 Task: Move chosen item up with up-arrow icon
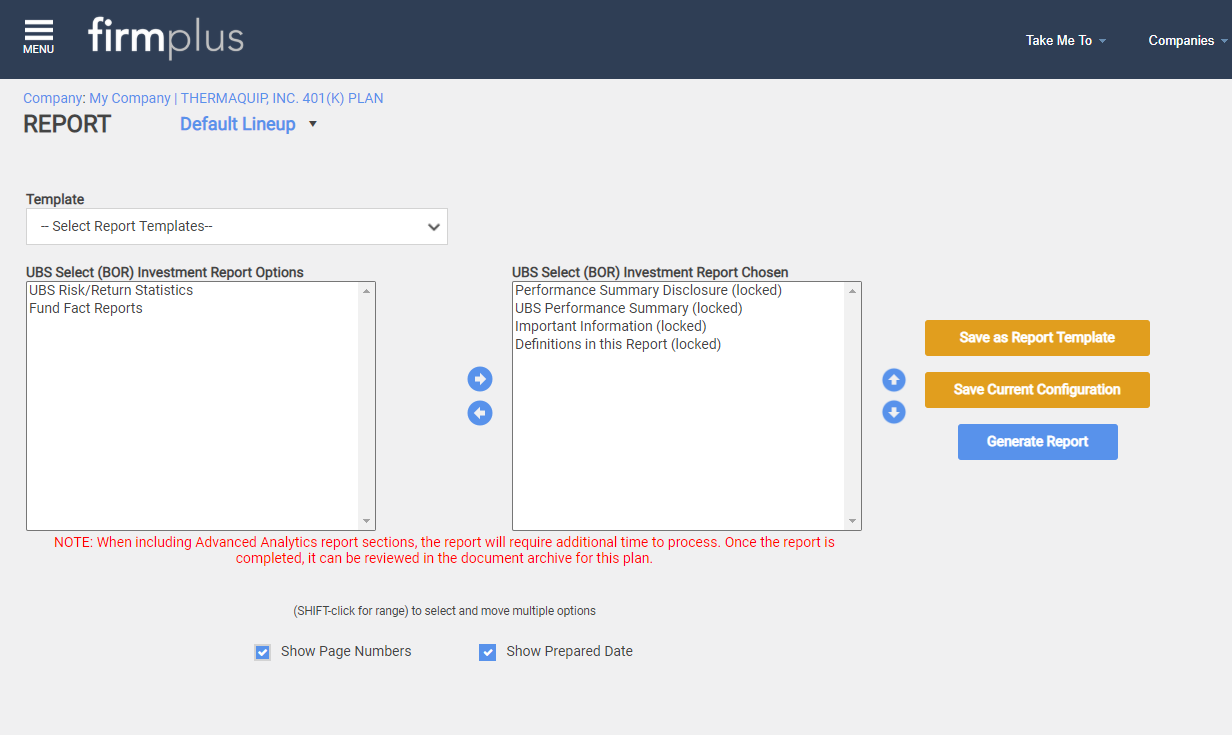click(x=894, y=380)
